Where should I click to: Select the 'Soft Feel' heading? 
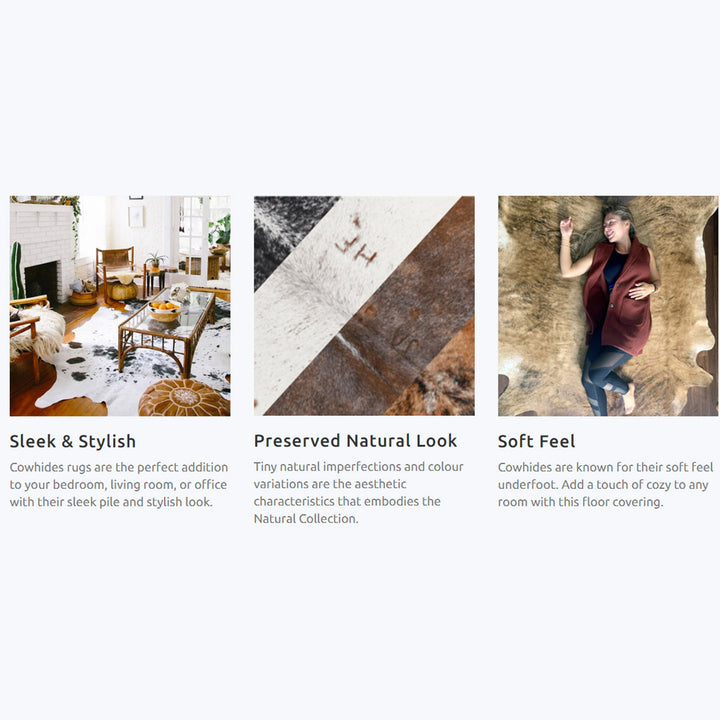(x=536, y=441)
